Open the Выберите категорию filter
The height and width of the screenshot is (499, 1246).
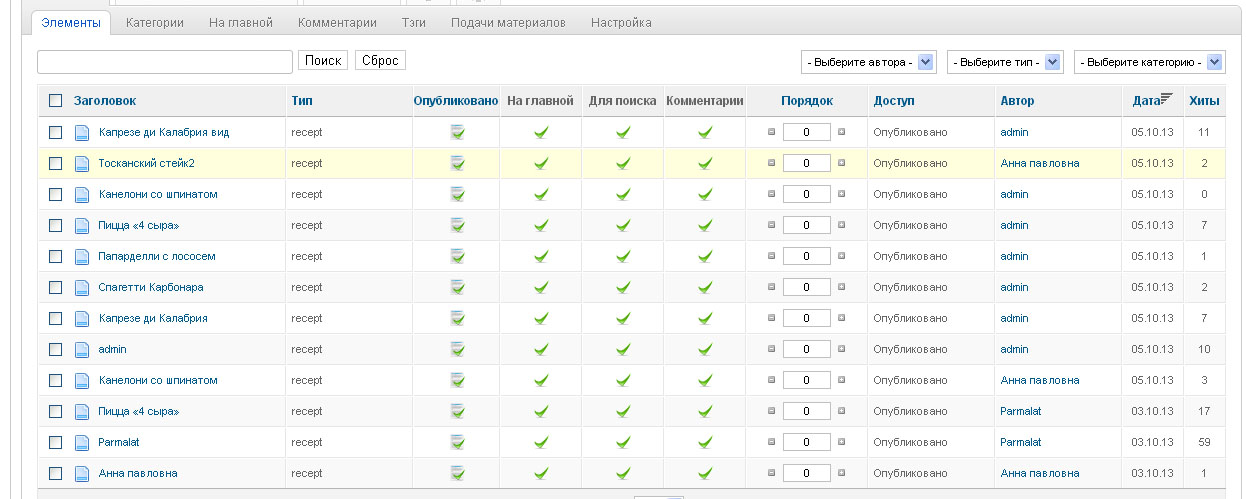[1149, 62]
